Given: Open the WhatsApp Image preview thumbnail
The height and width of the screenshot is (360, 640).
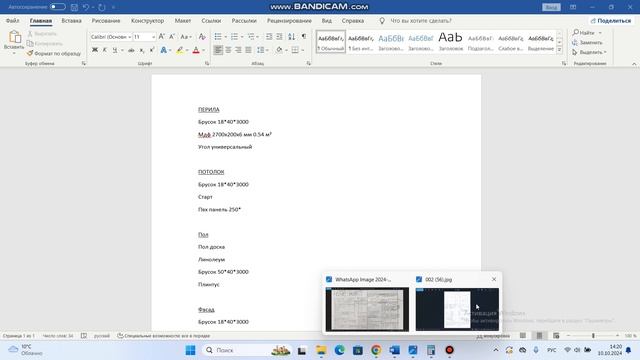Looking at the screenshot, I should [x=367, y=309].
